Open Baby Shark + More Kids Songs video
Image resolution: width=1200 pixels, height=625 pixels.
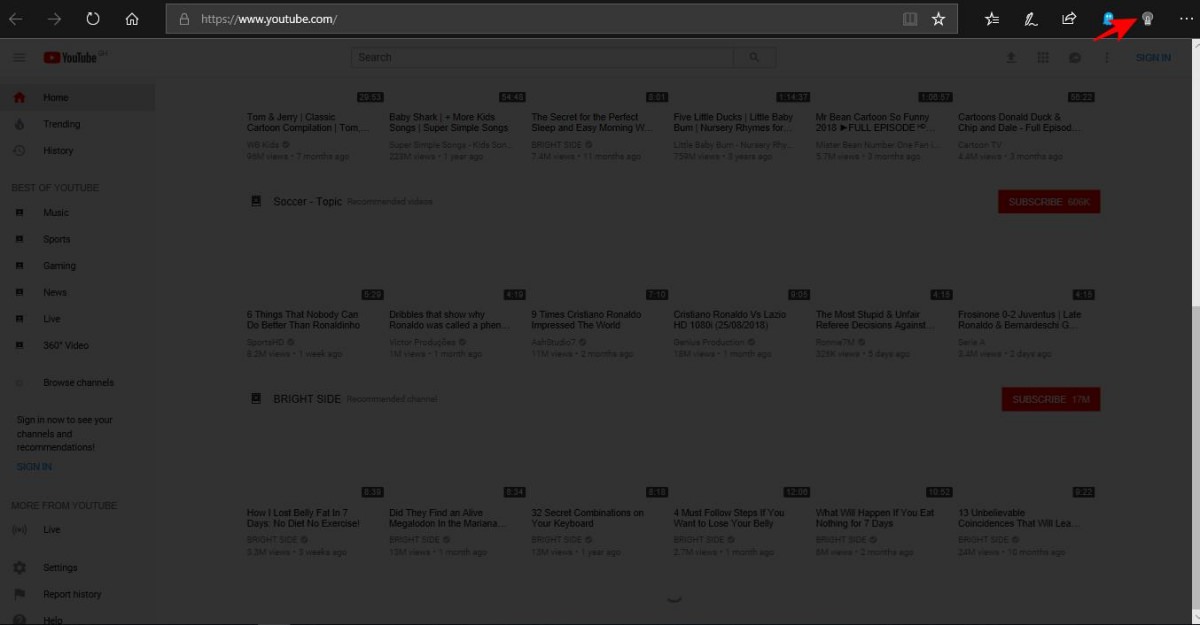coord(449,123)
